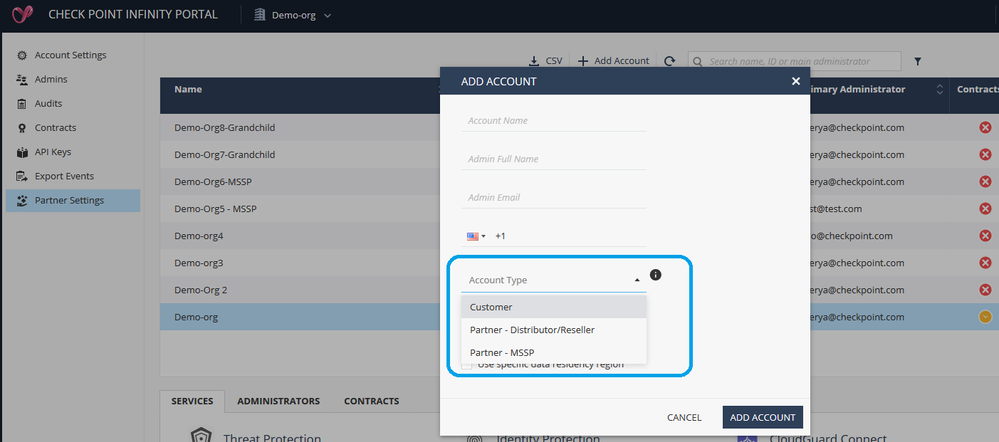Switch to the CONTRACTS tab
This screenshot has width=999, height=442.
tap(371, 401)
